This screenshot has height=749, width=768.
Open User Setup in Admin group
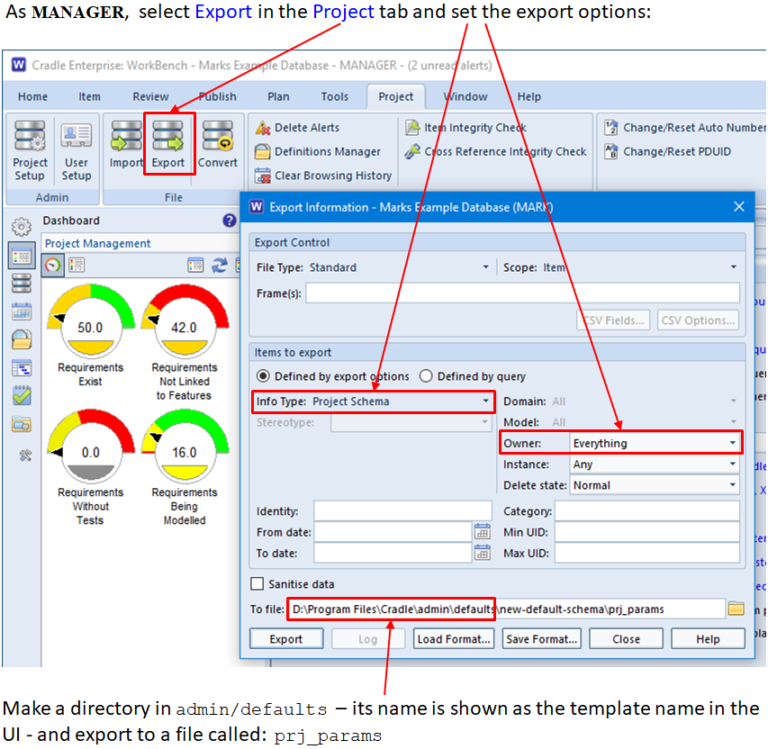(x=76, y=150)
